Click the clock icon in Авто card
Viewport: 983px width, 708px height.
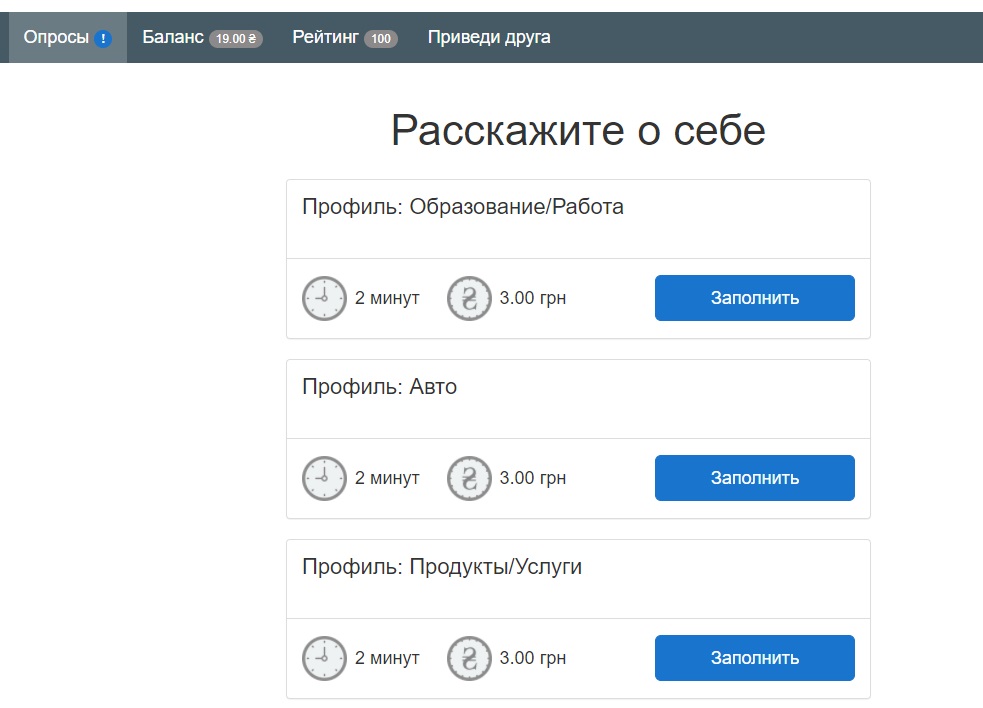coord(324,478)
